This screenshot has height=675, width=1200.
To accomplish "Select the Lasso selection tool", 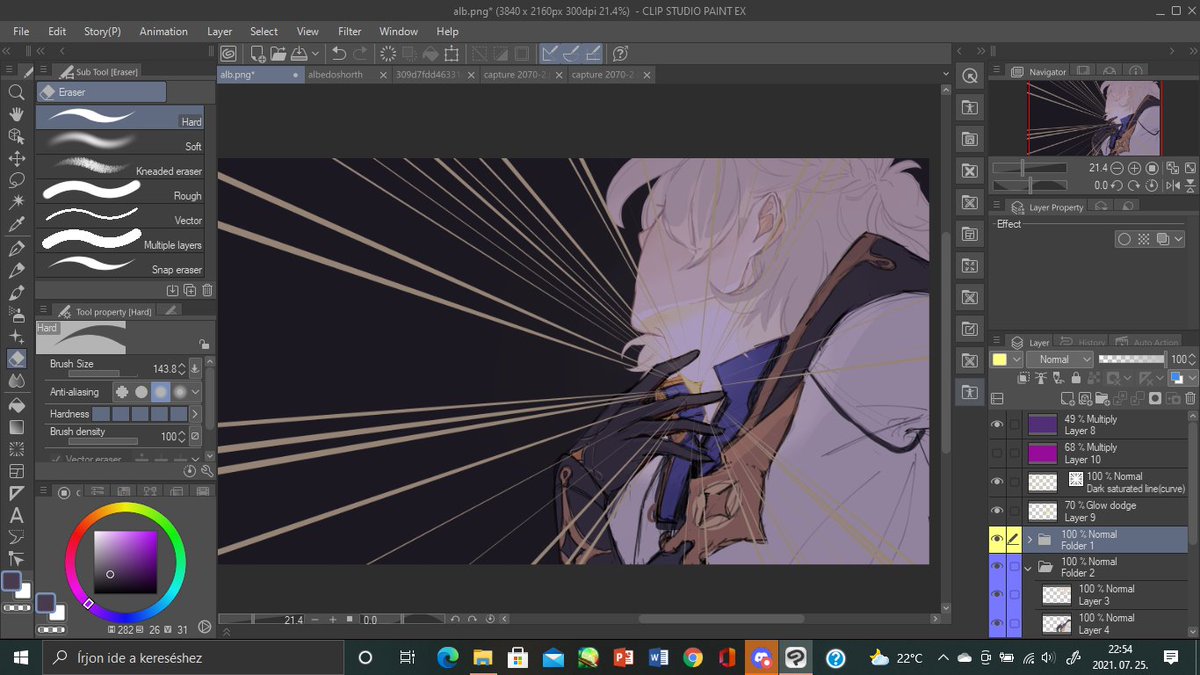I will coord(16,181).
